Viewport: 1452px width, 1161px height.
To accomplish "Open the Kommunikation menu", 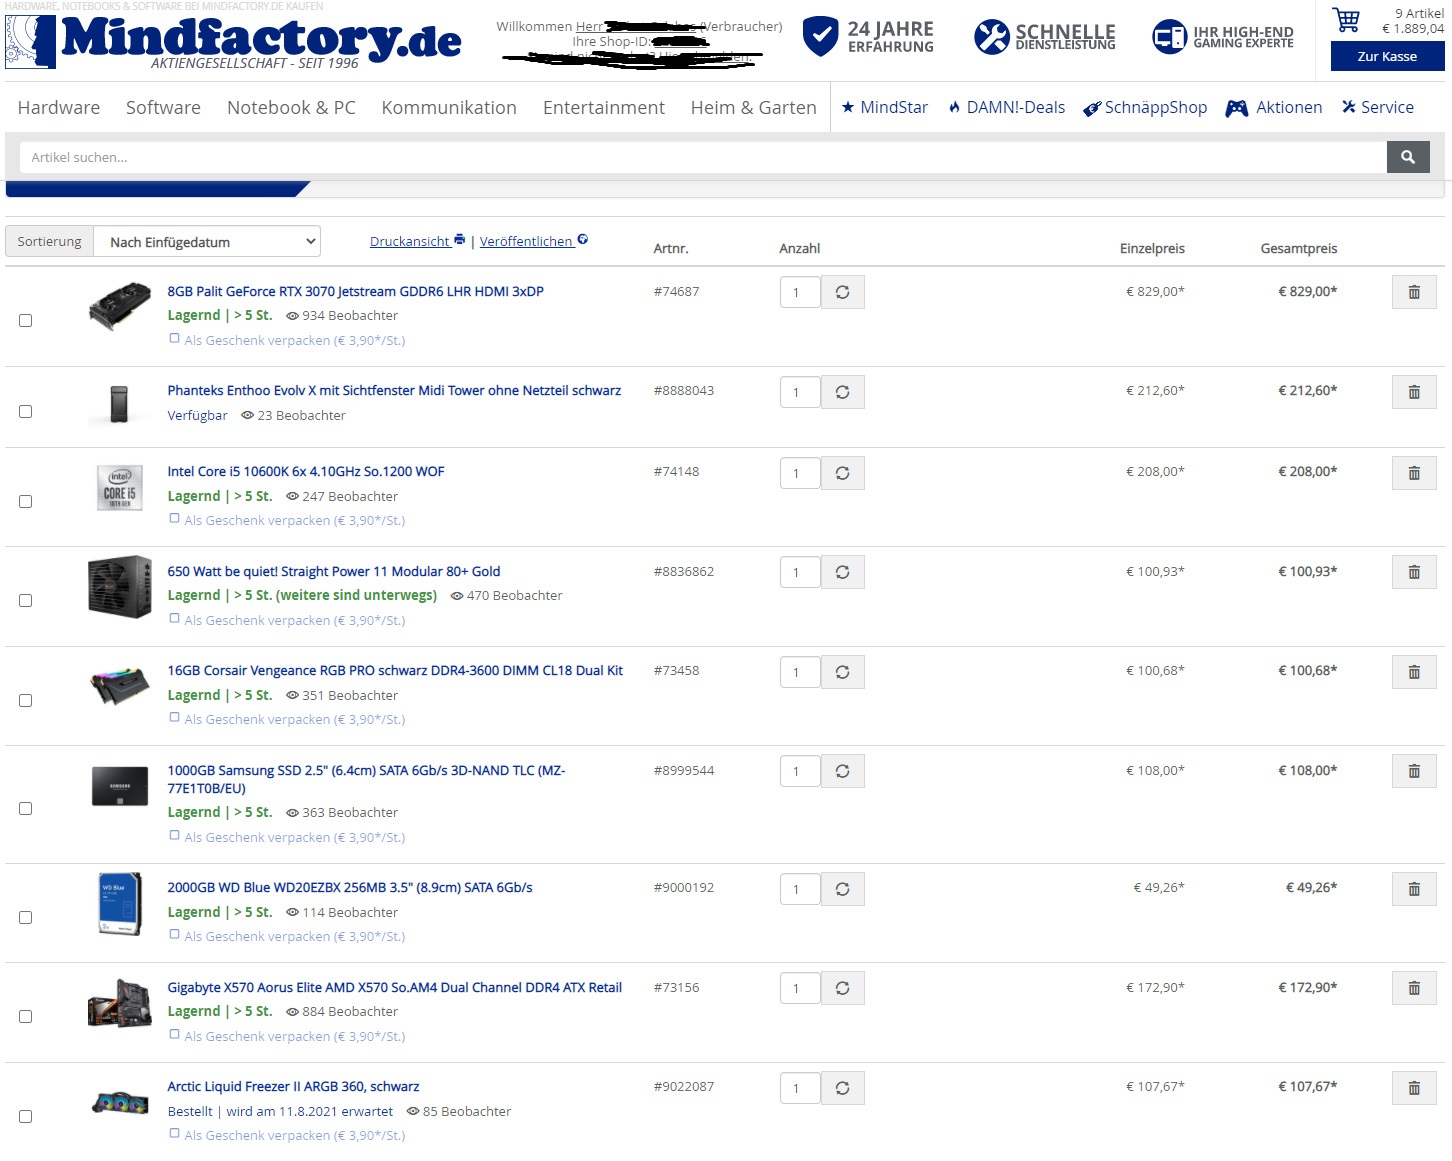I will point(449,107).
